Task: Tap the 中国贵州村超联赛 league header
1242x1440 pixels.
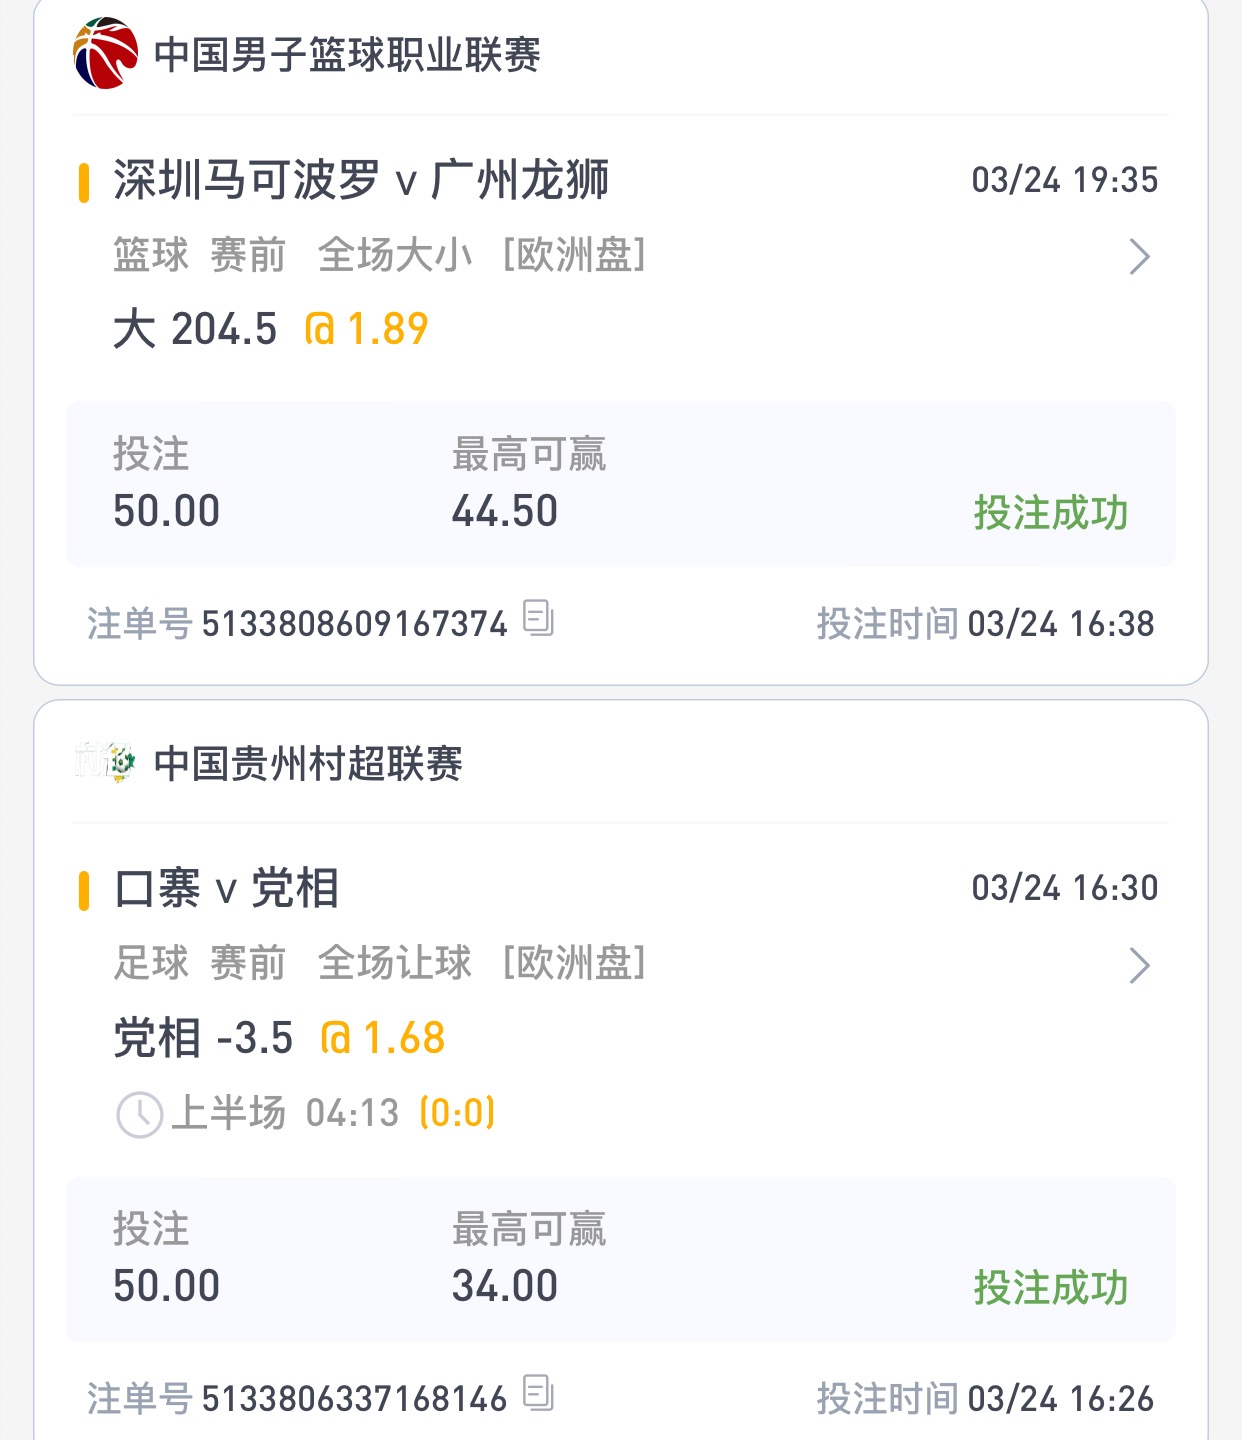Action: click(x=308, y=764)
